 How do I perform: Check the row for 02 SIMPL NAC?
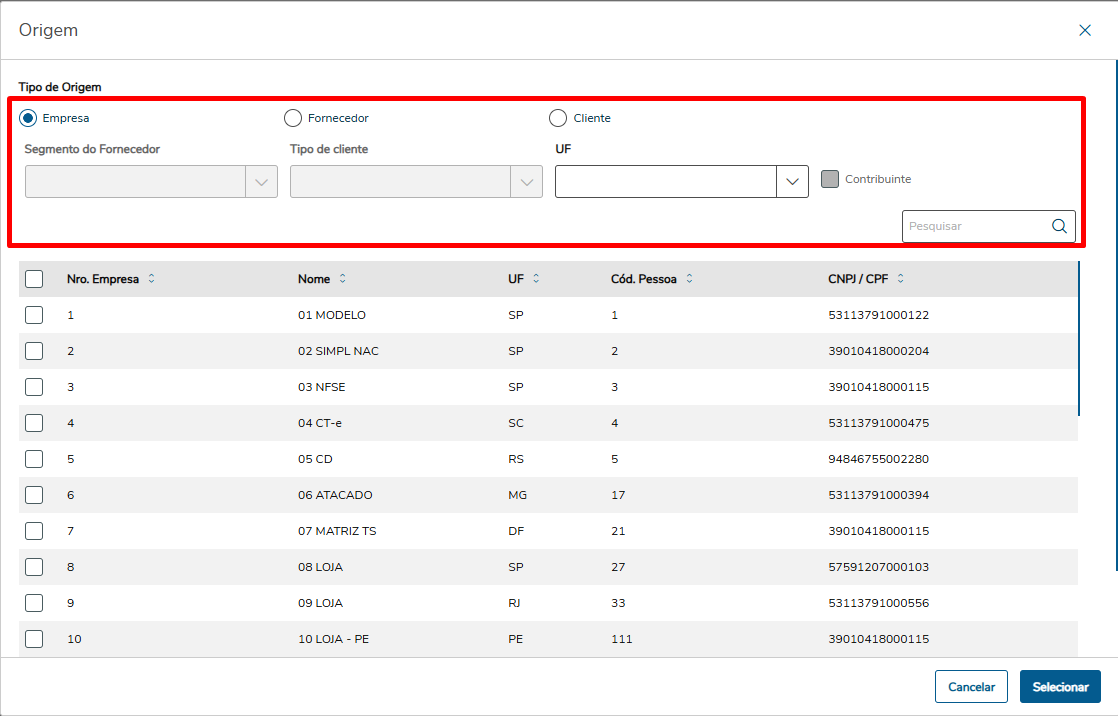point(34,351)
